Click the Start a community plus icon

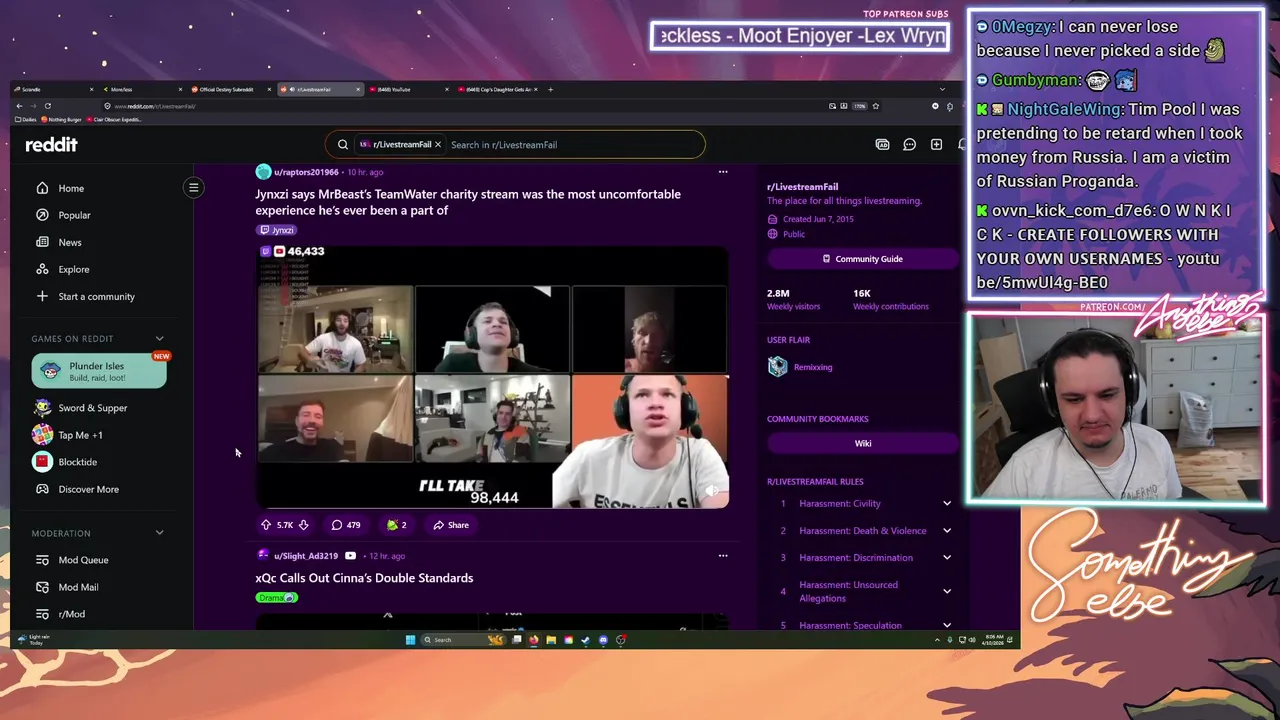[42, 296]
